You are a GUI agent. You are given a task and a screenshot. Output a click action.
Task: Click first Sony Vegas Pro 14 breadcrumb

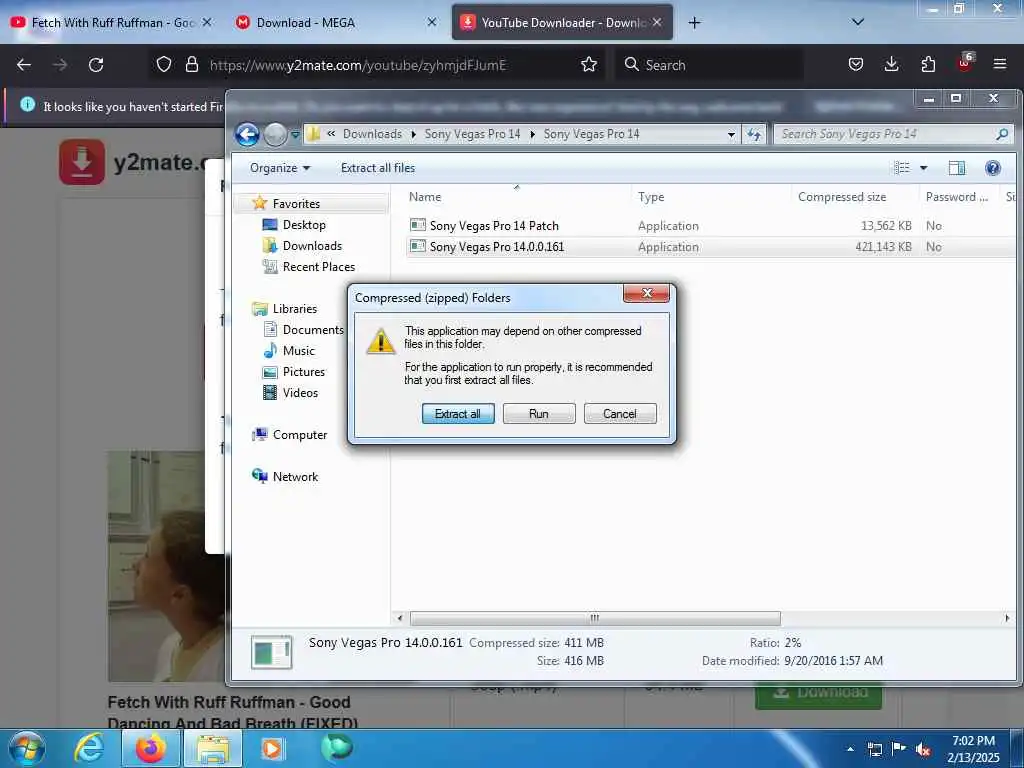tap(472, 134)
